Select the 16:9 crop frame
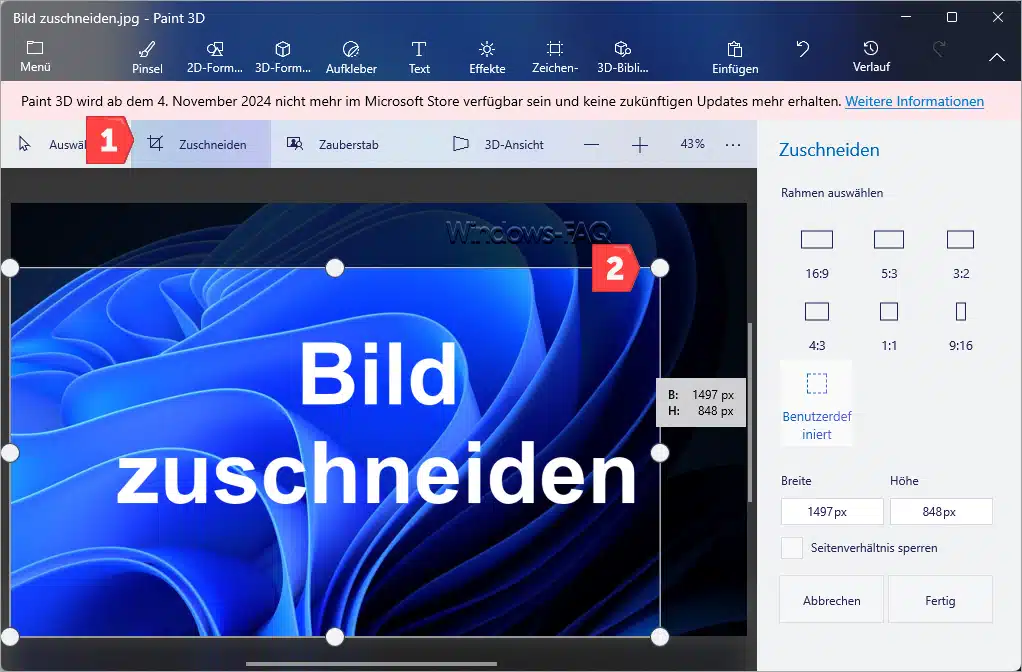The image size is (1022, 672). coord(817,254)
